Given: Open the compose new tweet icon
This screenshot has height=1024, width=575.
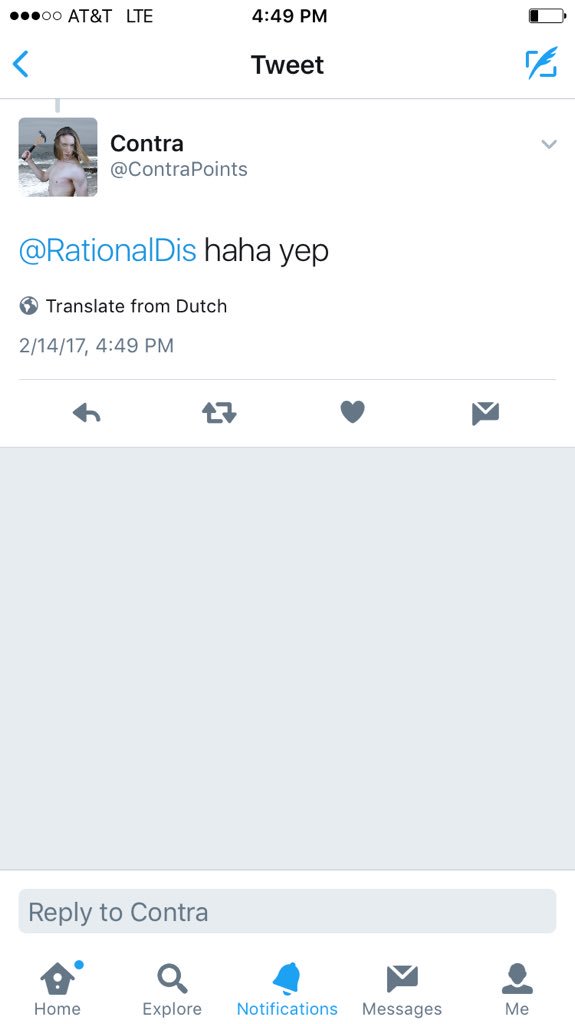Looking at the screenshot, I should coord(542,63).
